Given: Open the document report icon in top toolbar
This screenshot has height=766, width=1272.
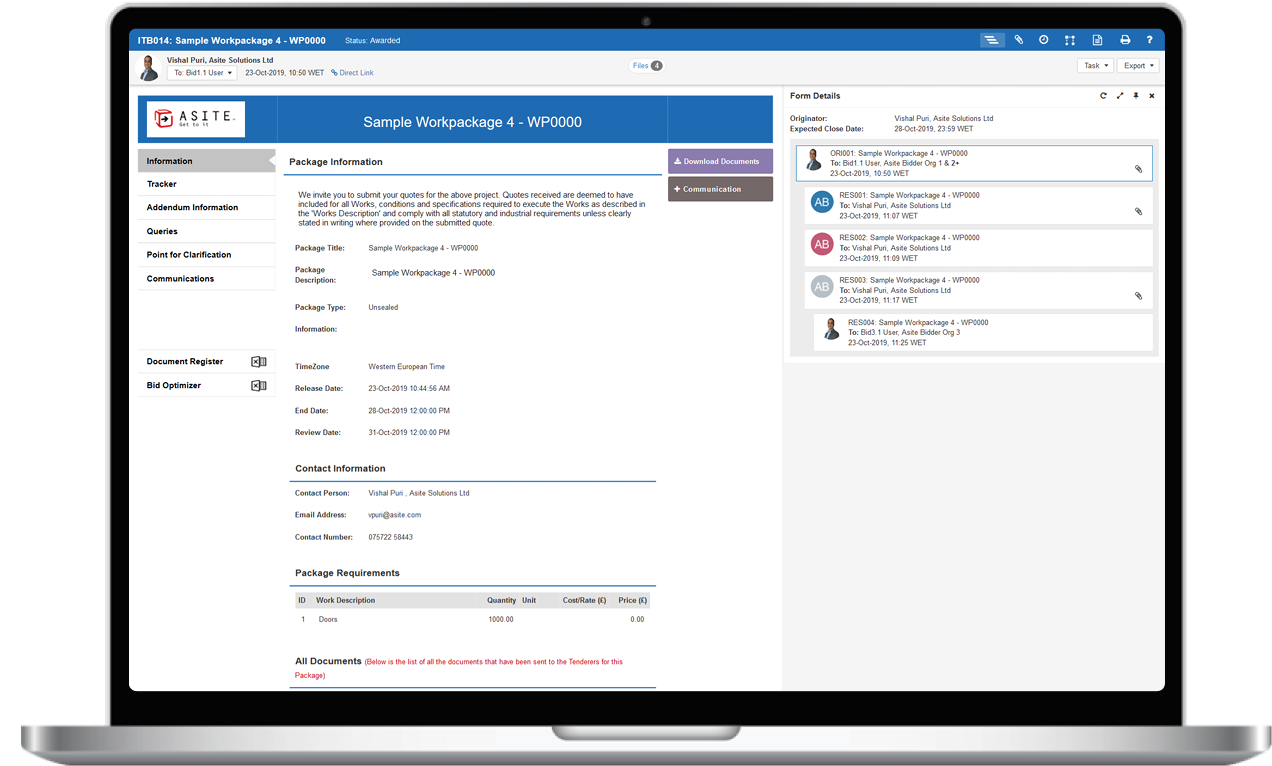Looking at the screenshot, I should pyautogui.click(x=1097, y=39).
